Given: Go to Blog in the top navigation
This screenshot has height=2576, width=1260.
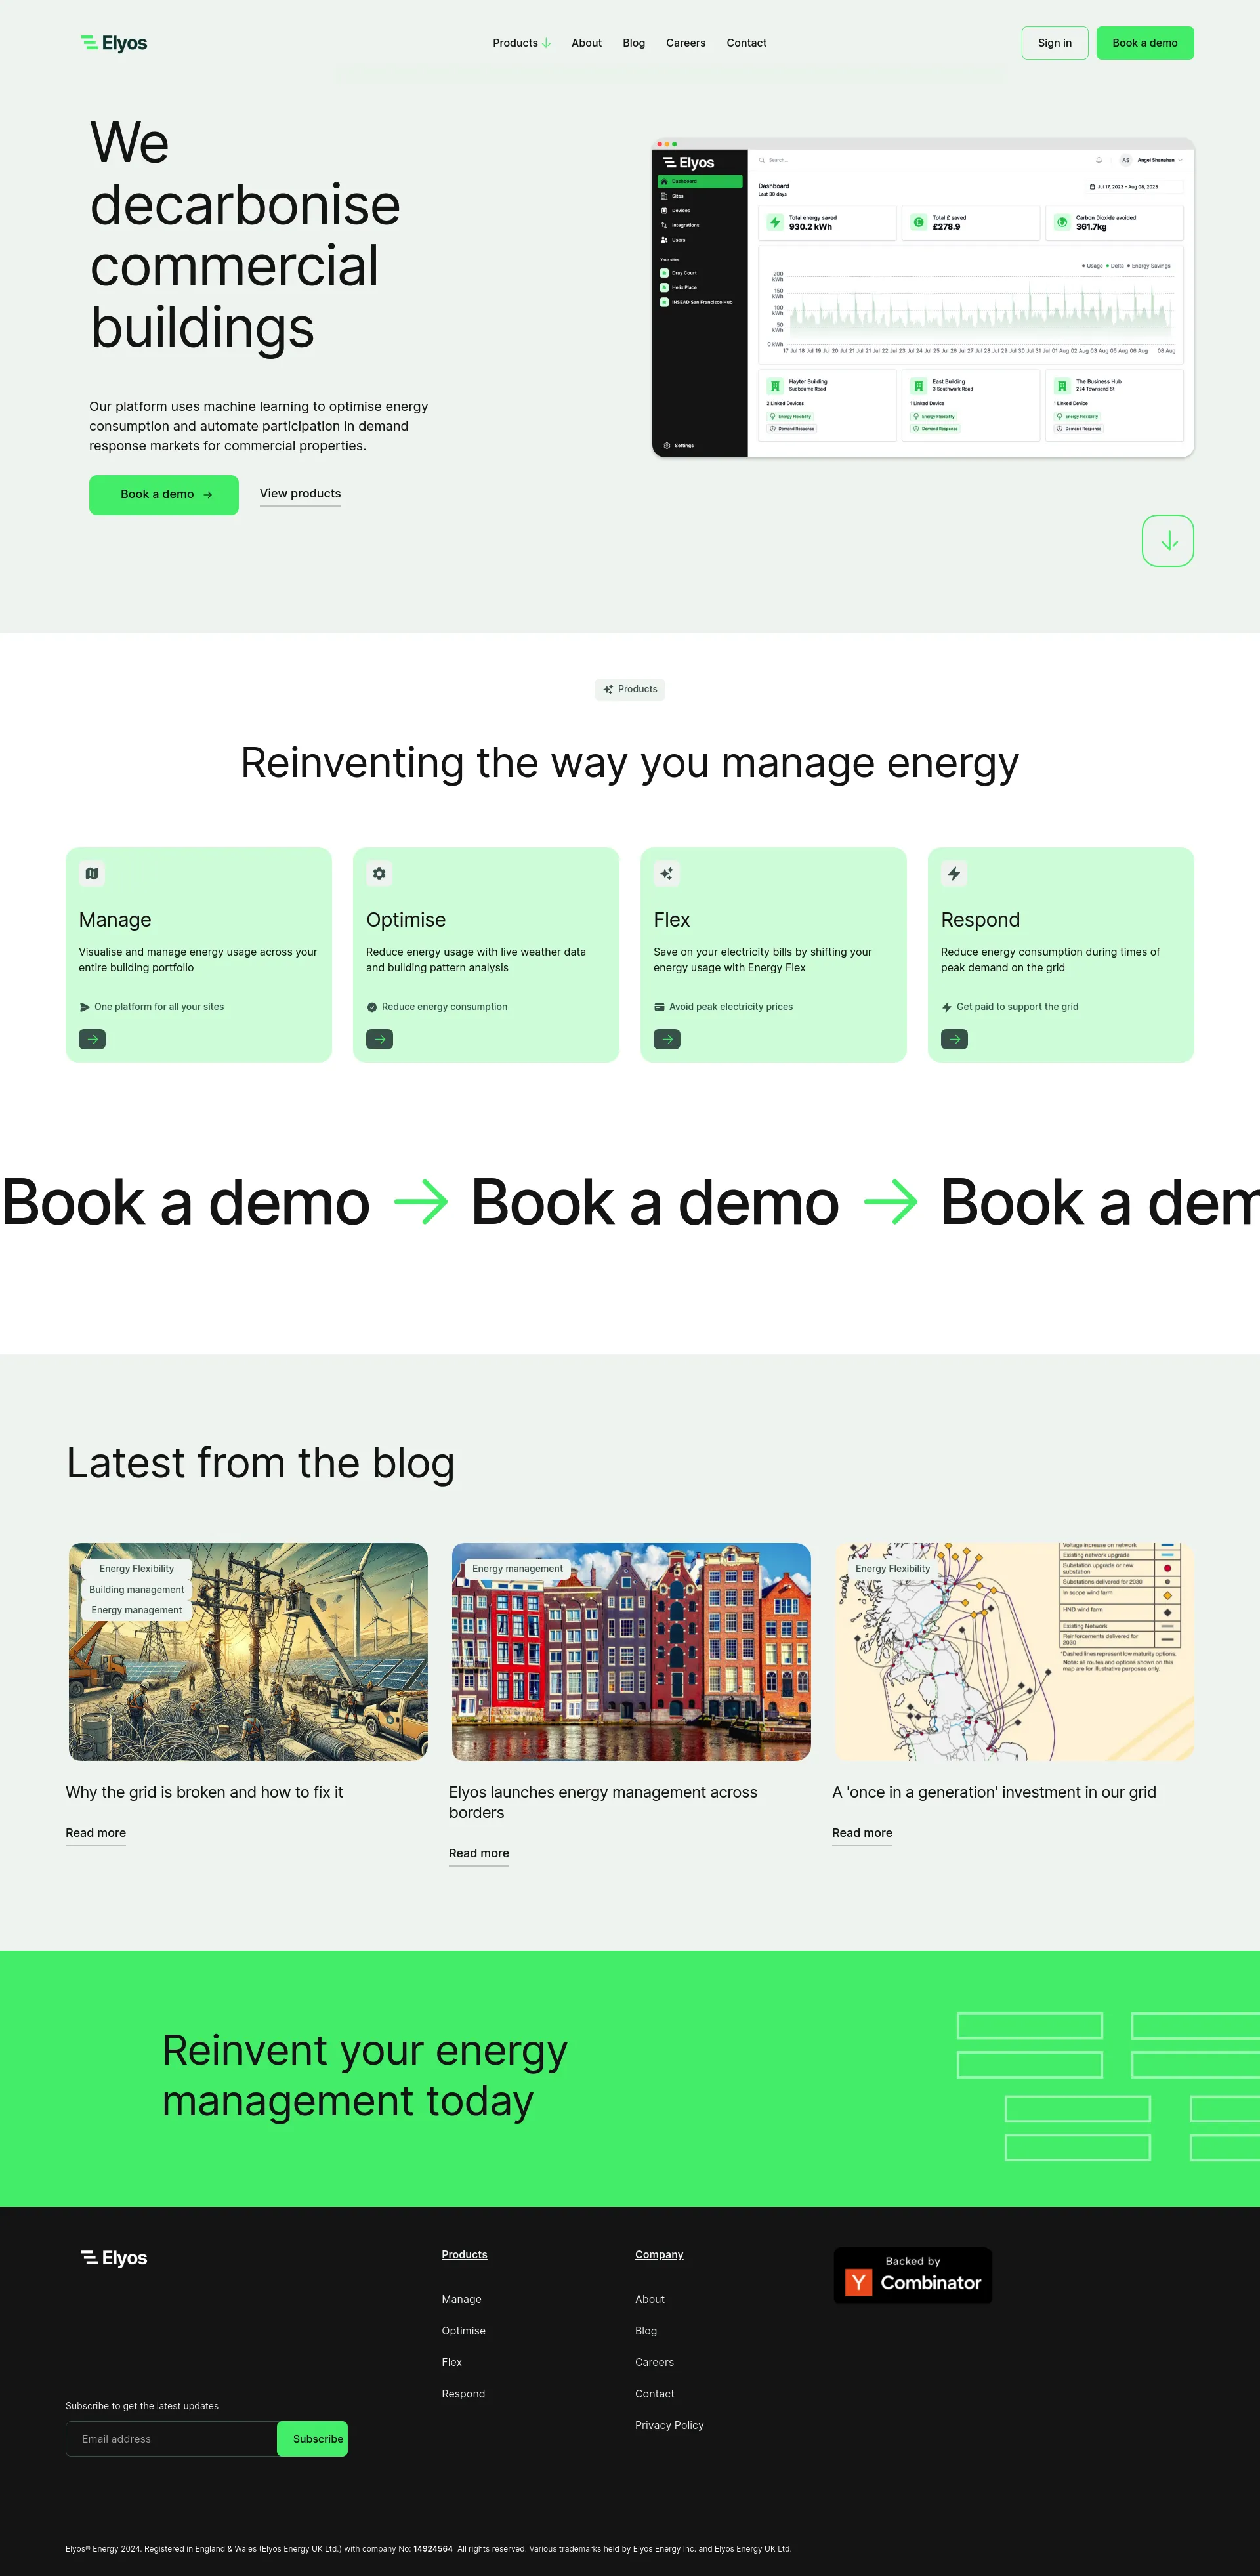Looking at the screenshot, I should click(x=634, y=43).
